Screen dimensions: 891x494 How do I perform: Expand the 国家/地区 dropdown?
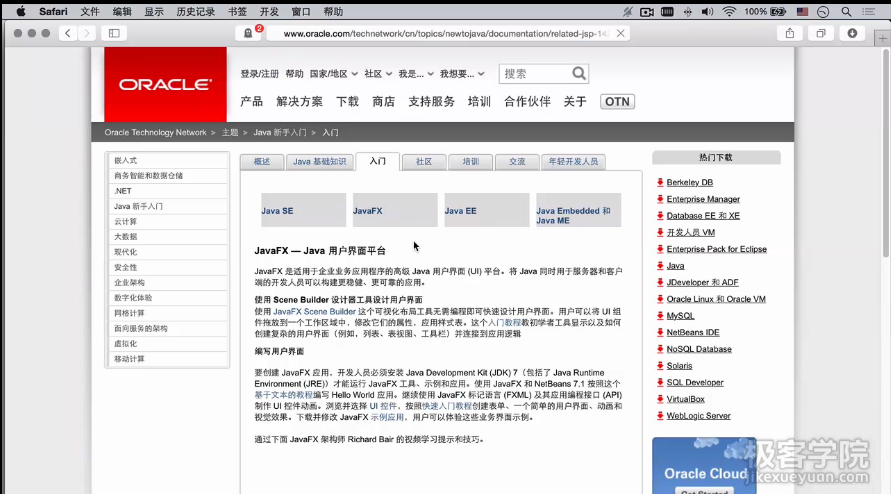click(x=334, y=74)
